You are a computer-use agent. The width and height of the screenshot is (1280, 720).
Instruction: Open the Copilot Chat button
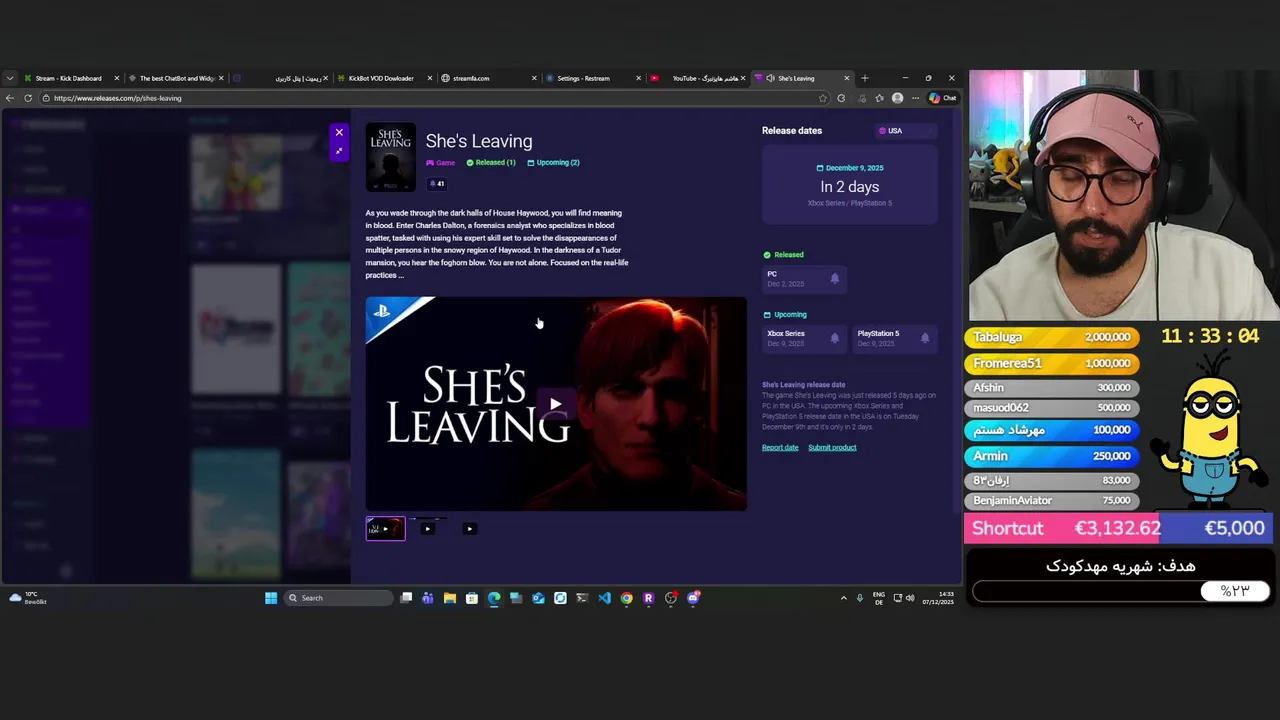click(x=943, y=98)
